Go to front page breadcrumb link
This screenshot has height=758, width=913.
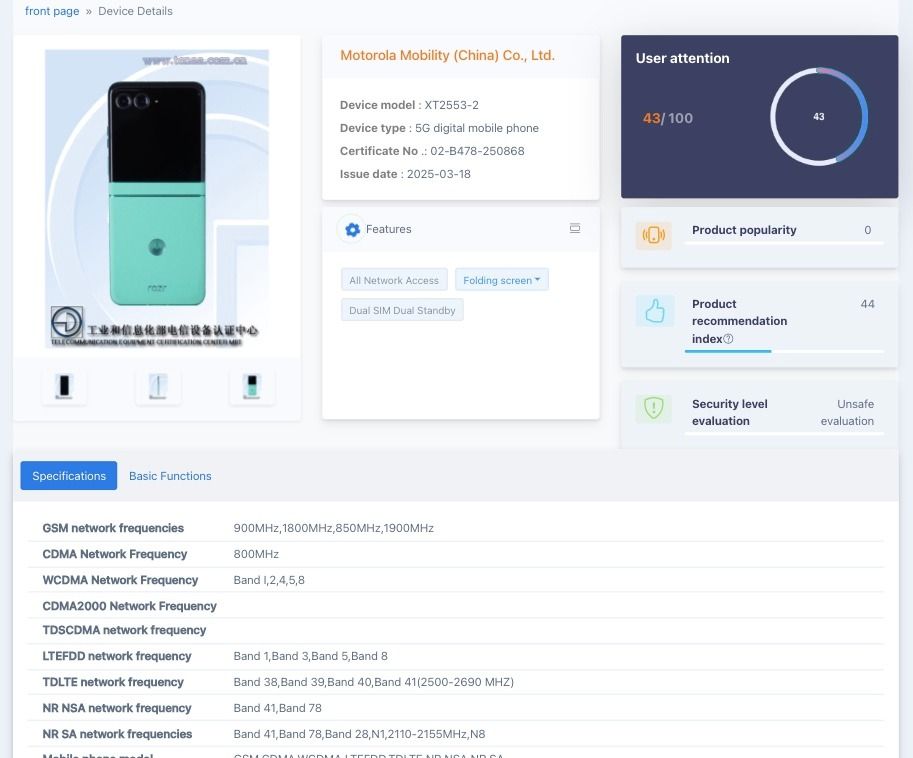(52, 11)
